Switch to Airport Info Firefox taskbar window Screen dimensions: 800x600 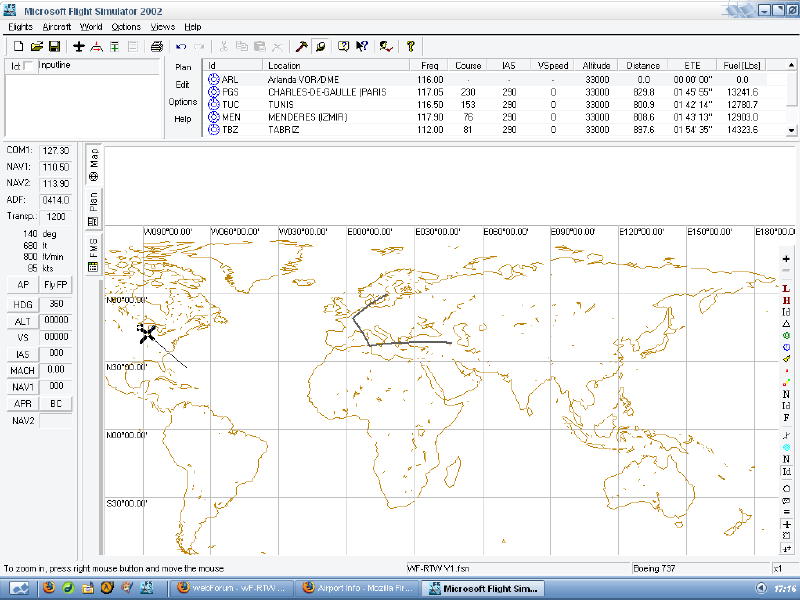point(360,588)
